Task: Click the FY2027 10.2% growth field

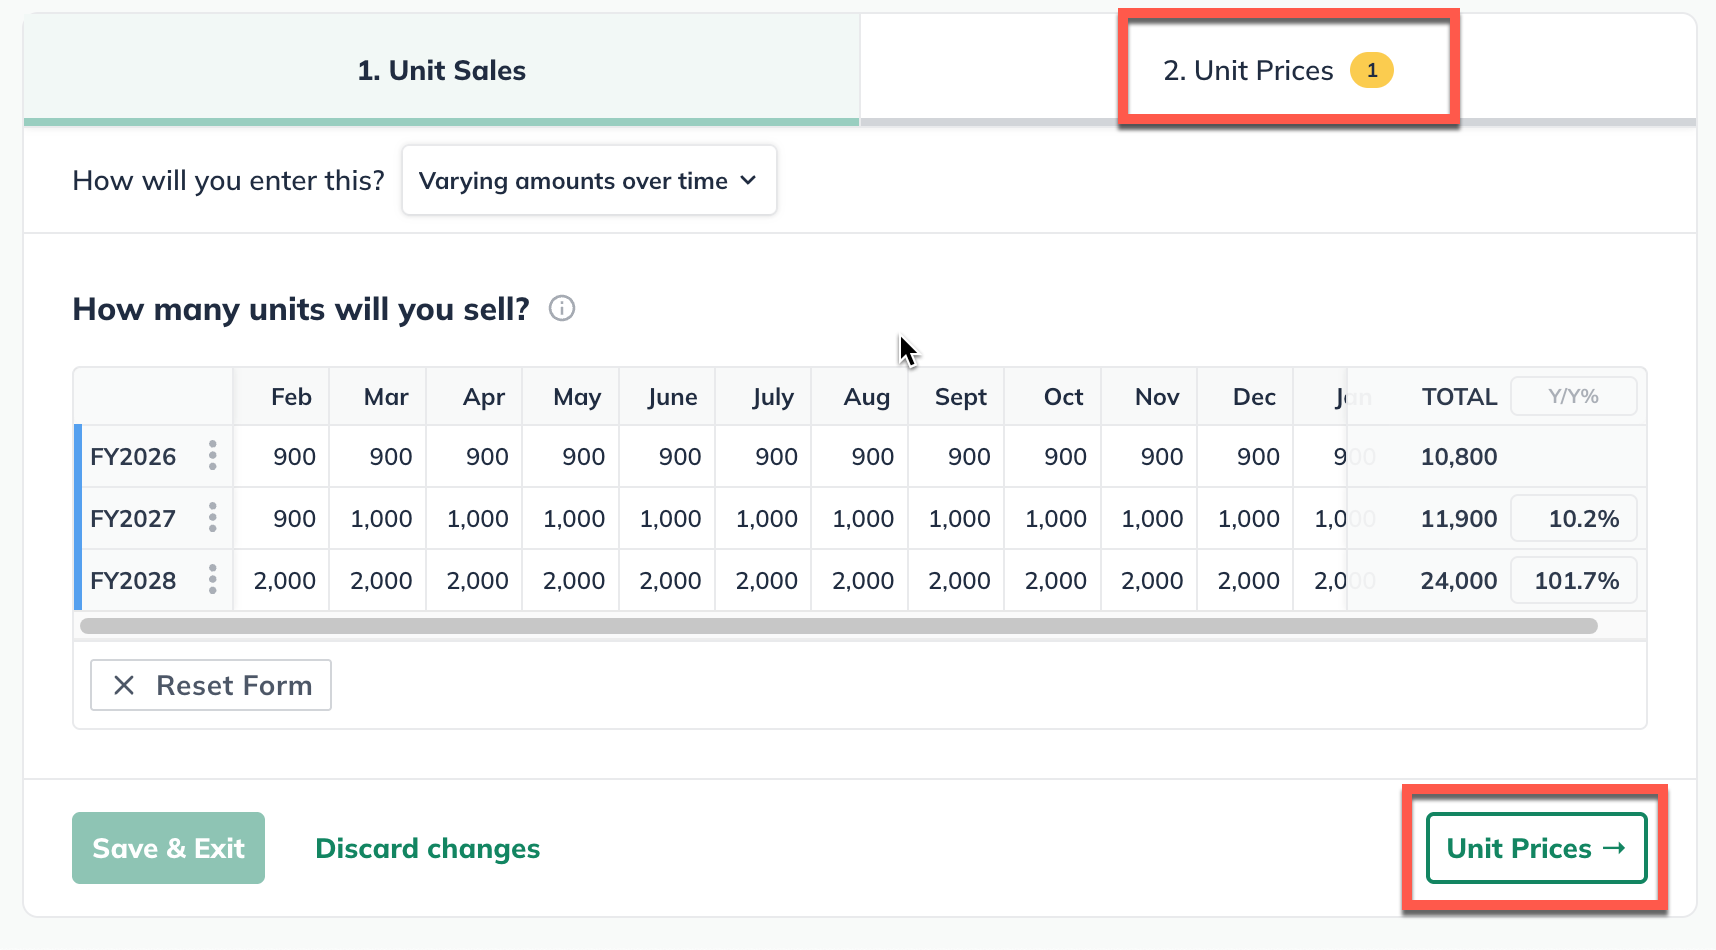Action: click(x=1573, y=519)
